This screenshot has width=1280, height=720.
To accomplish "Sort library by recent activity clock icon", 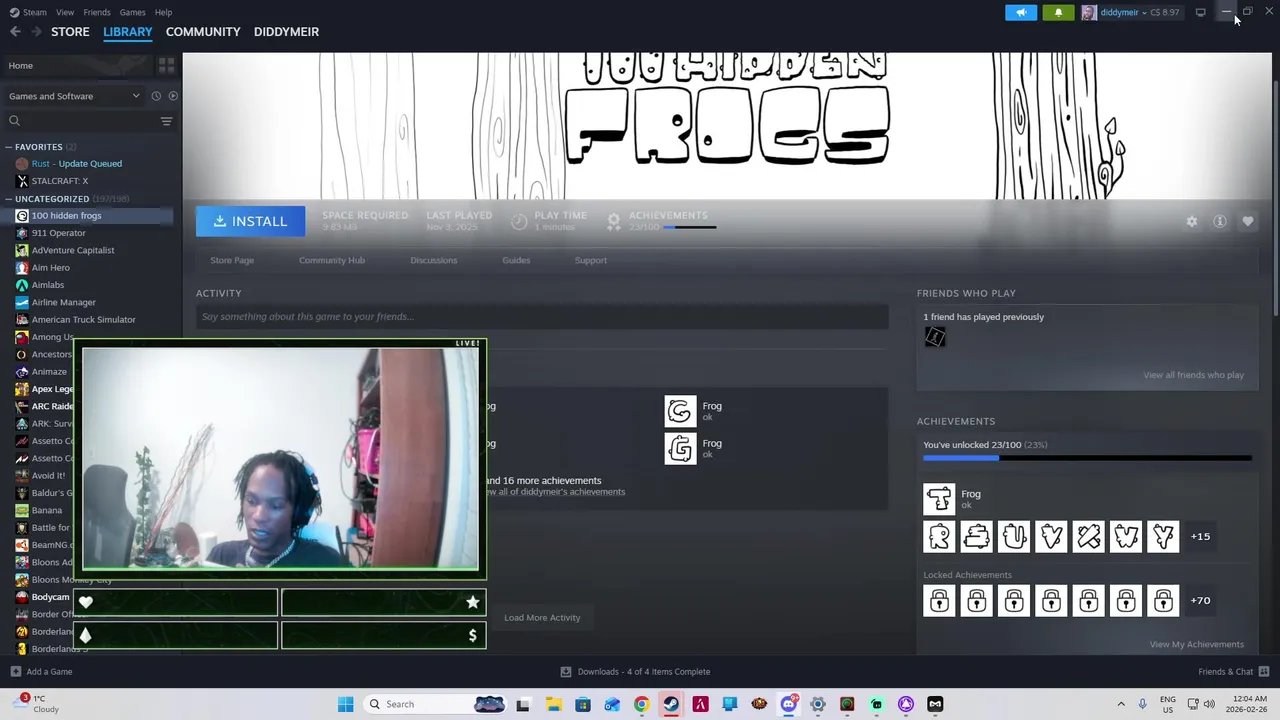I will [156, 96].
